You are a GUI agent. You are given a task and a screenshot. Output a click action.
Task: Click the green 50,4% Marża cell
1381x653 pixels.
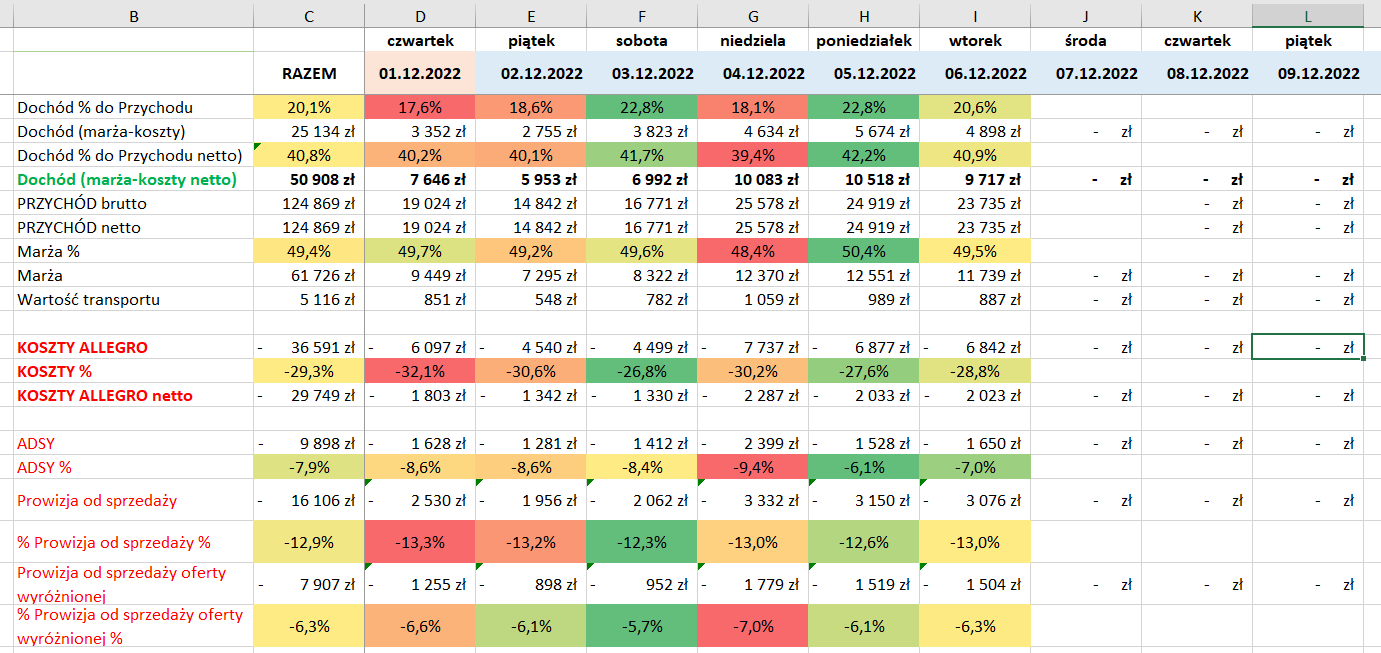point(863,252)
